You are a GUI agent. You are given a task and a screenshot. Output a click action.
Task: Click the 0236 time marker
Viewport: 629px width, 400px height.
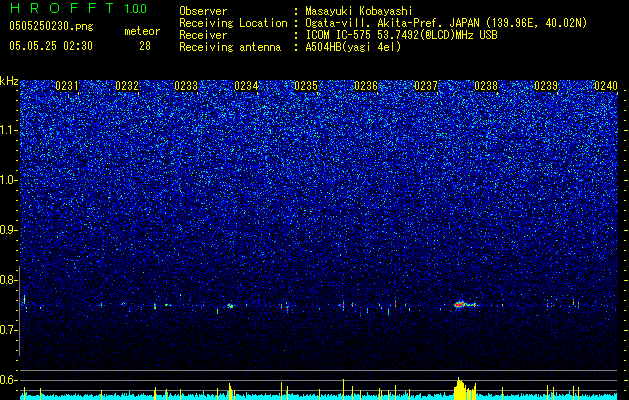[366, 86]
